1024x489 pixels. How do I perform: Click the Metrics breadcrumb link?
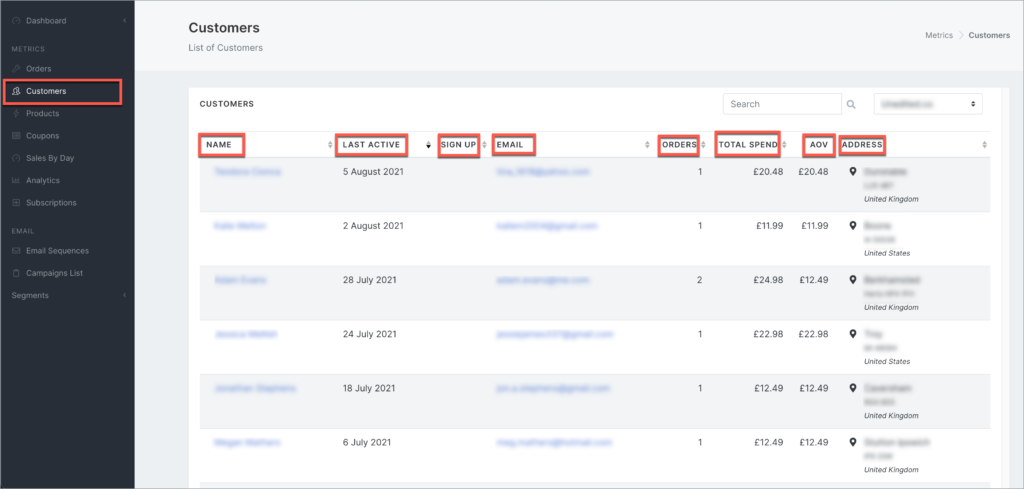click(938, 35)
